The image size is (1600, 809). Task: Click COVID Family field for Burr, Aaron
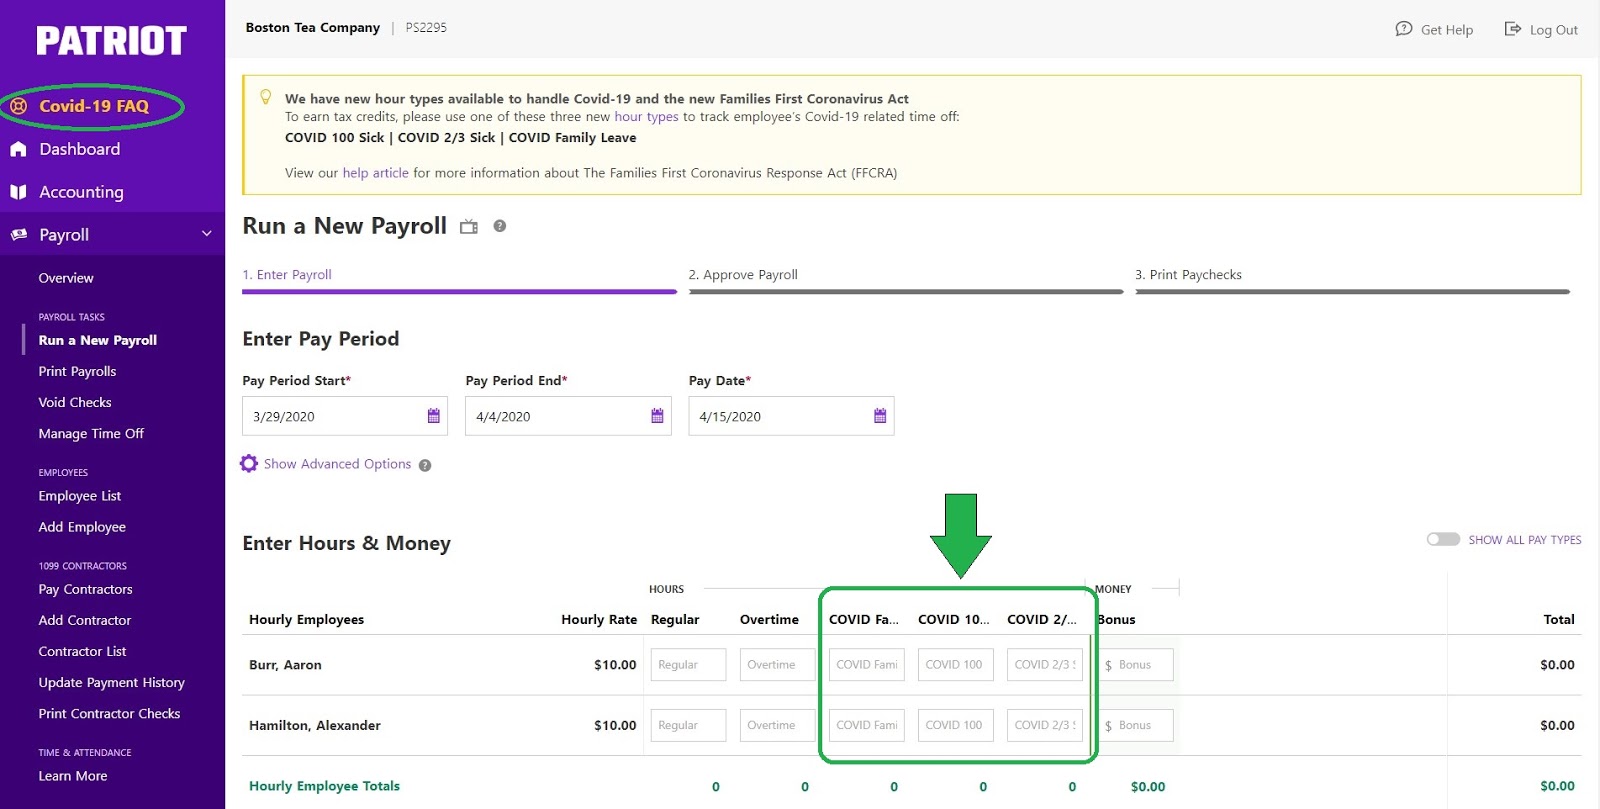pyautogui.click(x=867, y=665)
